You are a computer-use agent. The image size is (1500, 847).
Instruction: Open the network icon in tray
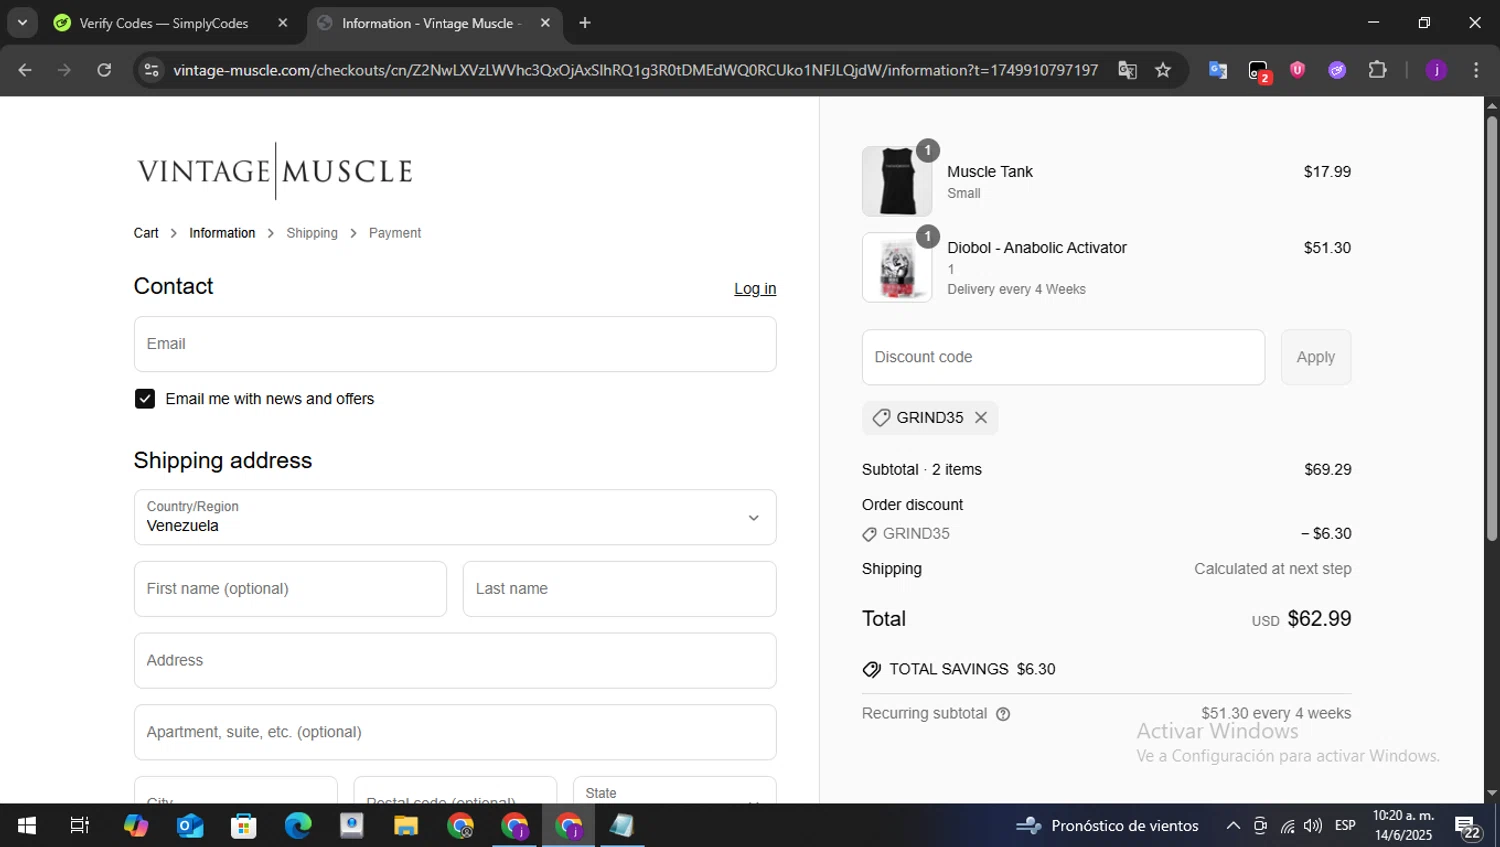click(x=1287, y=826)
